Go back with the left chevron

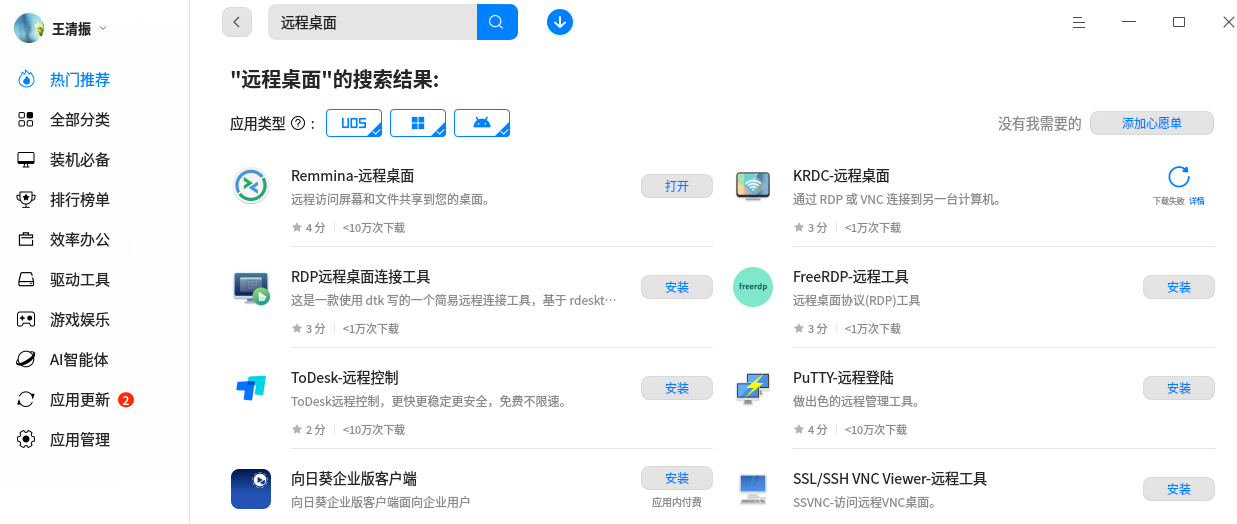click(x=237, y=22)
